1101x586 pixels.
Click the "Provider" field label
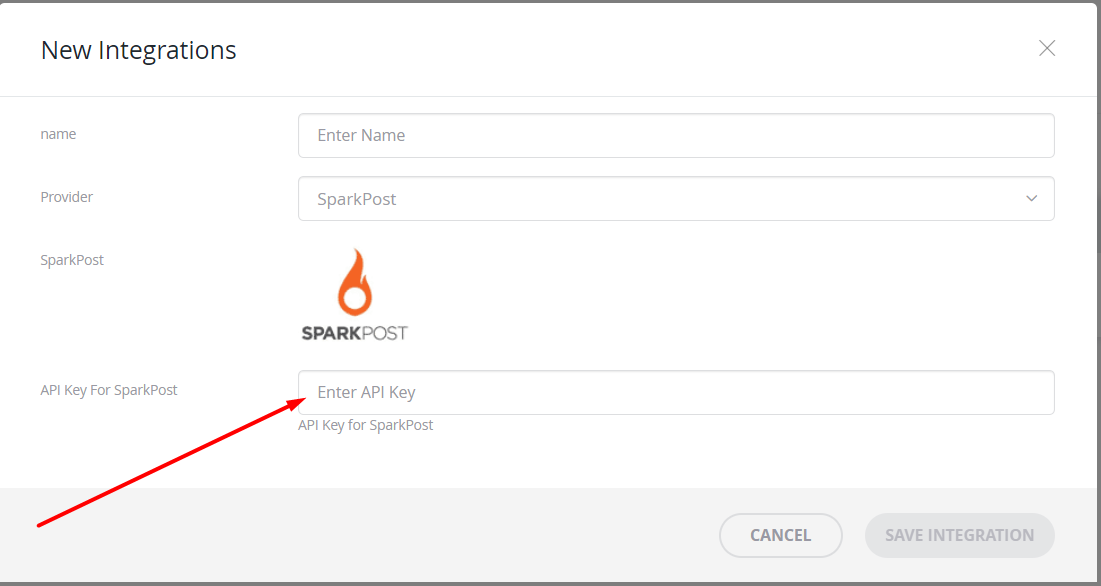click(x=67, y=197)
